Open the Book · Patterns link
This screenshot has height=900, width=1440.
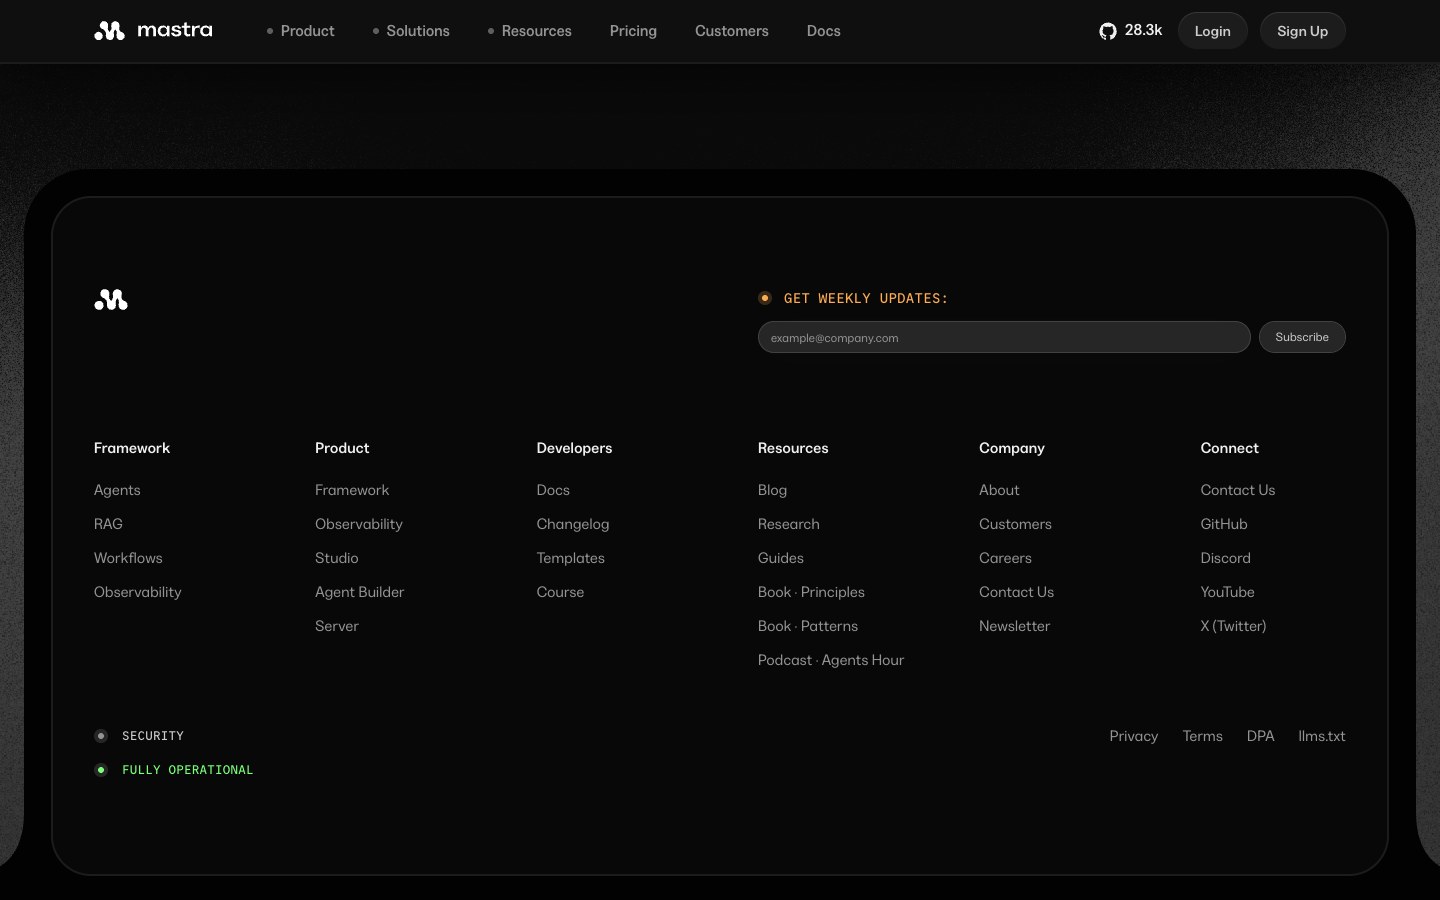[808, 626]
